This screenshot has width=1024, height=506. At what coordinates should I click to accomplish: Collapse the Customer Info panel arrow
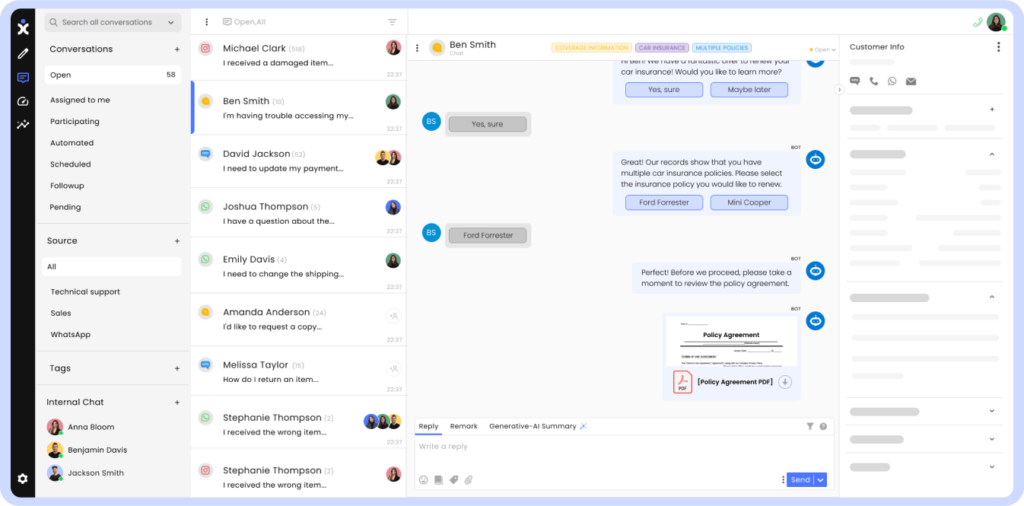pyautogui.click(x=840, y=89)
